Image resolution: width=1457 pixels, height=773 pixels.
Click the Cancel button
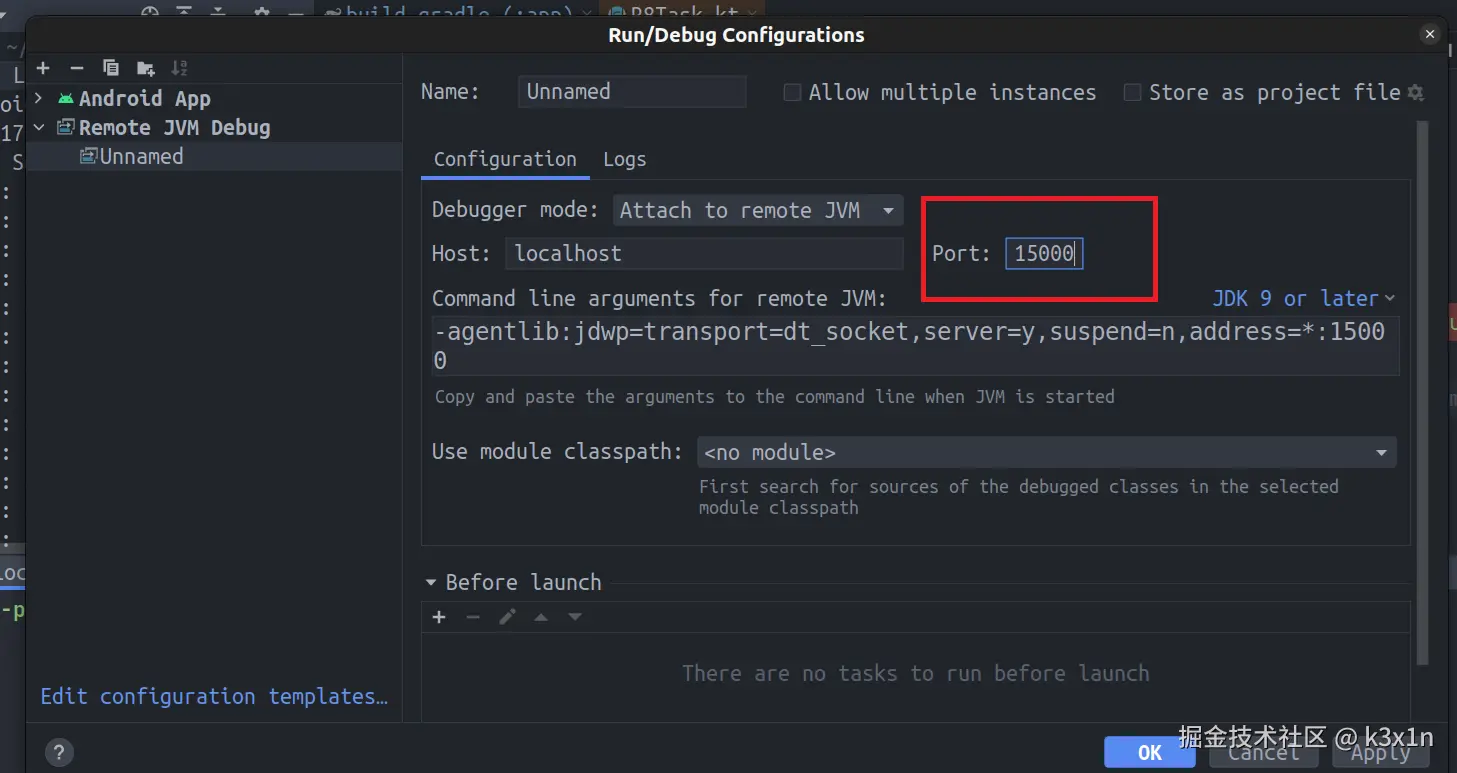[x=1263, y=753]
